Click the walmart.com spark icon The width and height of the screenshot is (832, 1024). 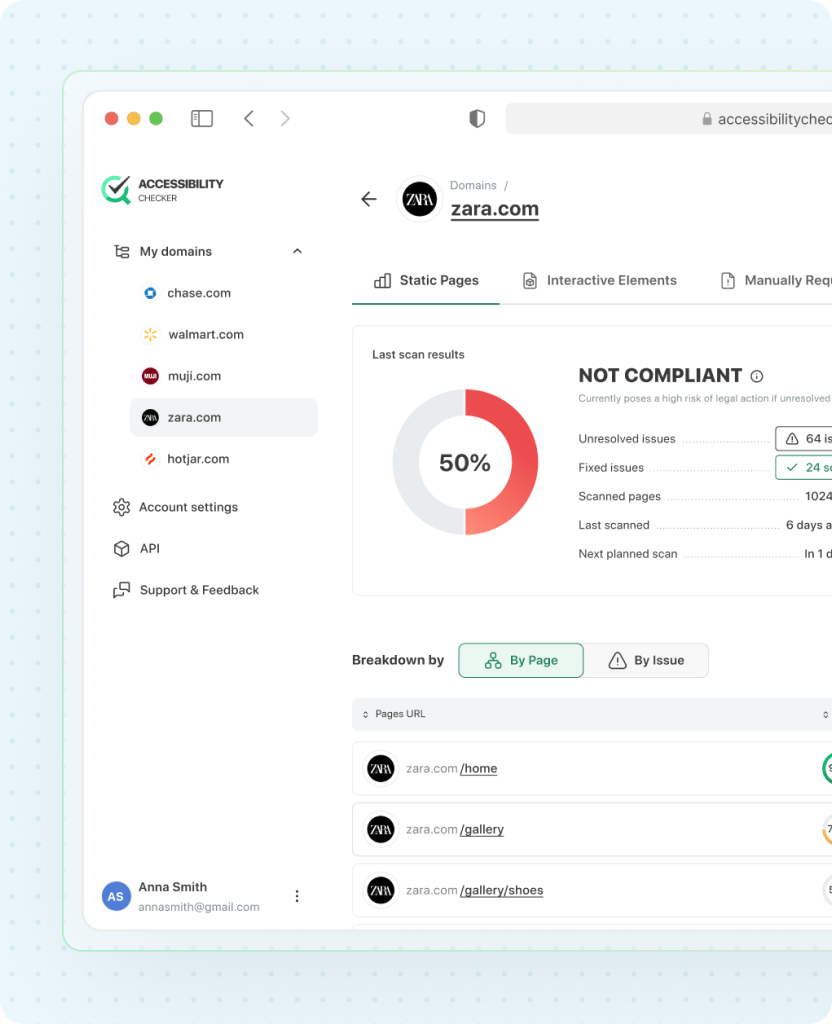150,334
